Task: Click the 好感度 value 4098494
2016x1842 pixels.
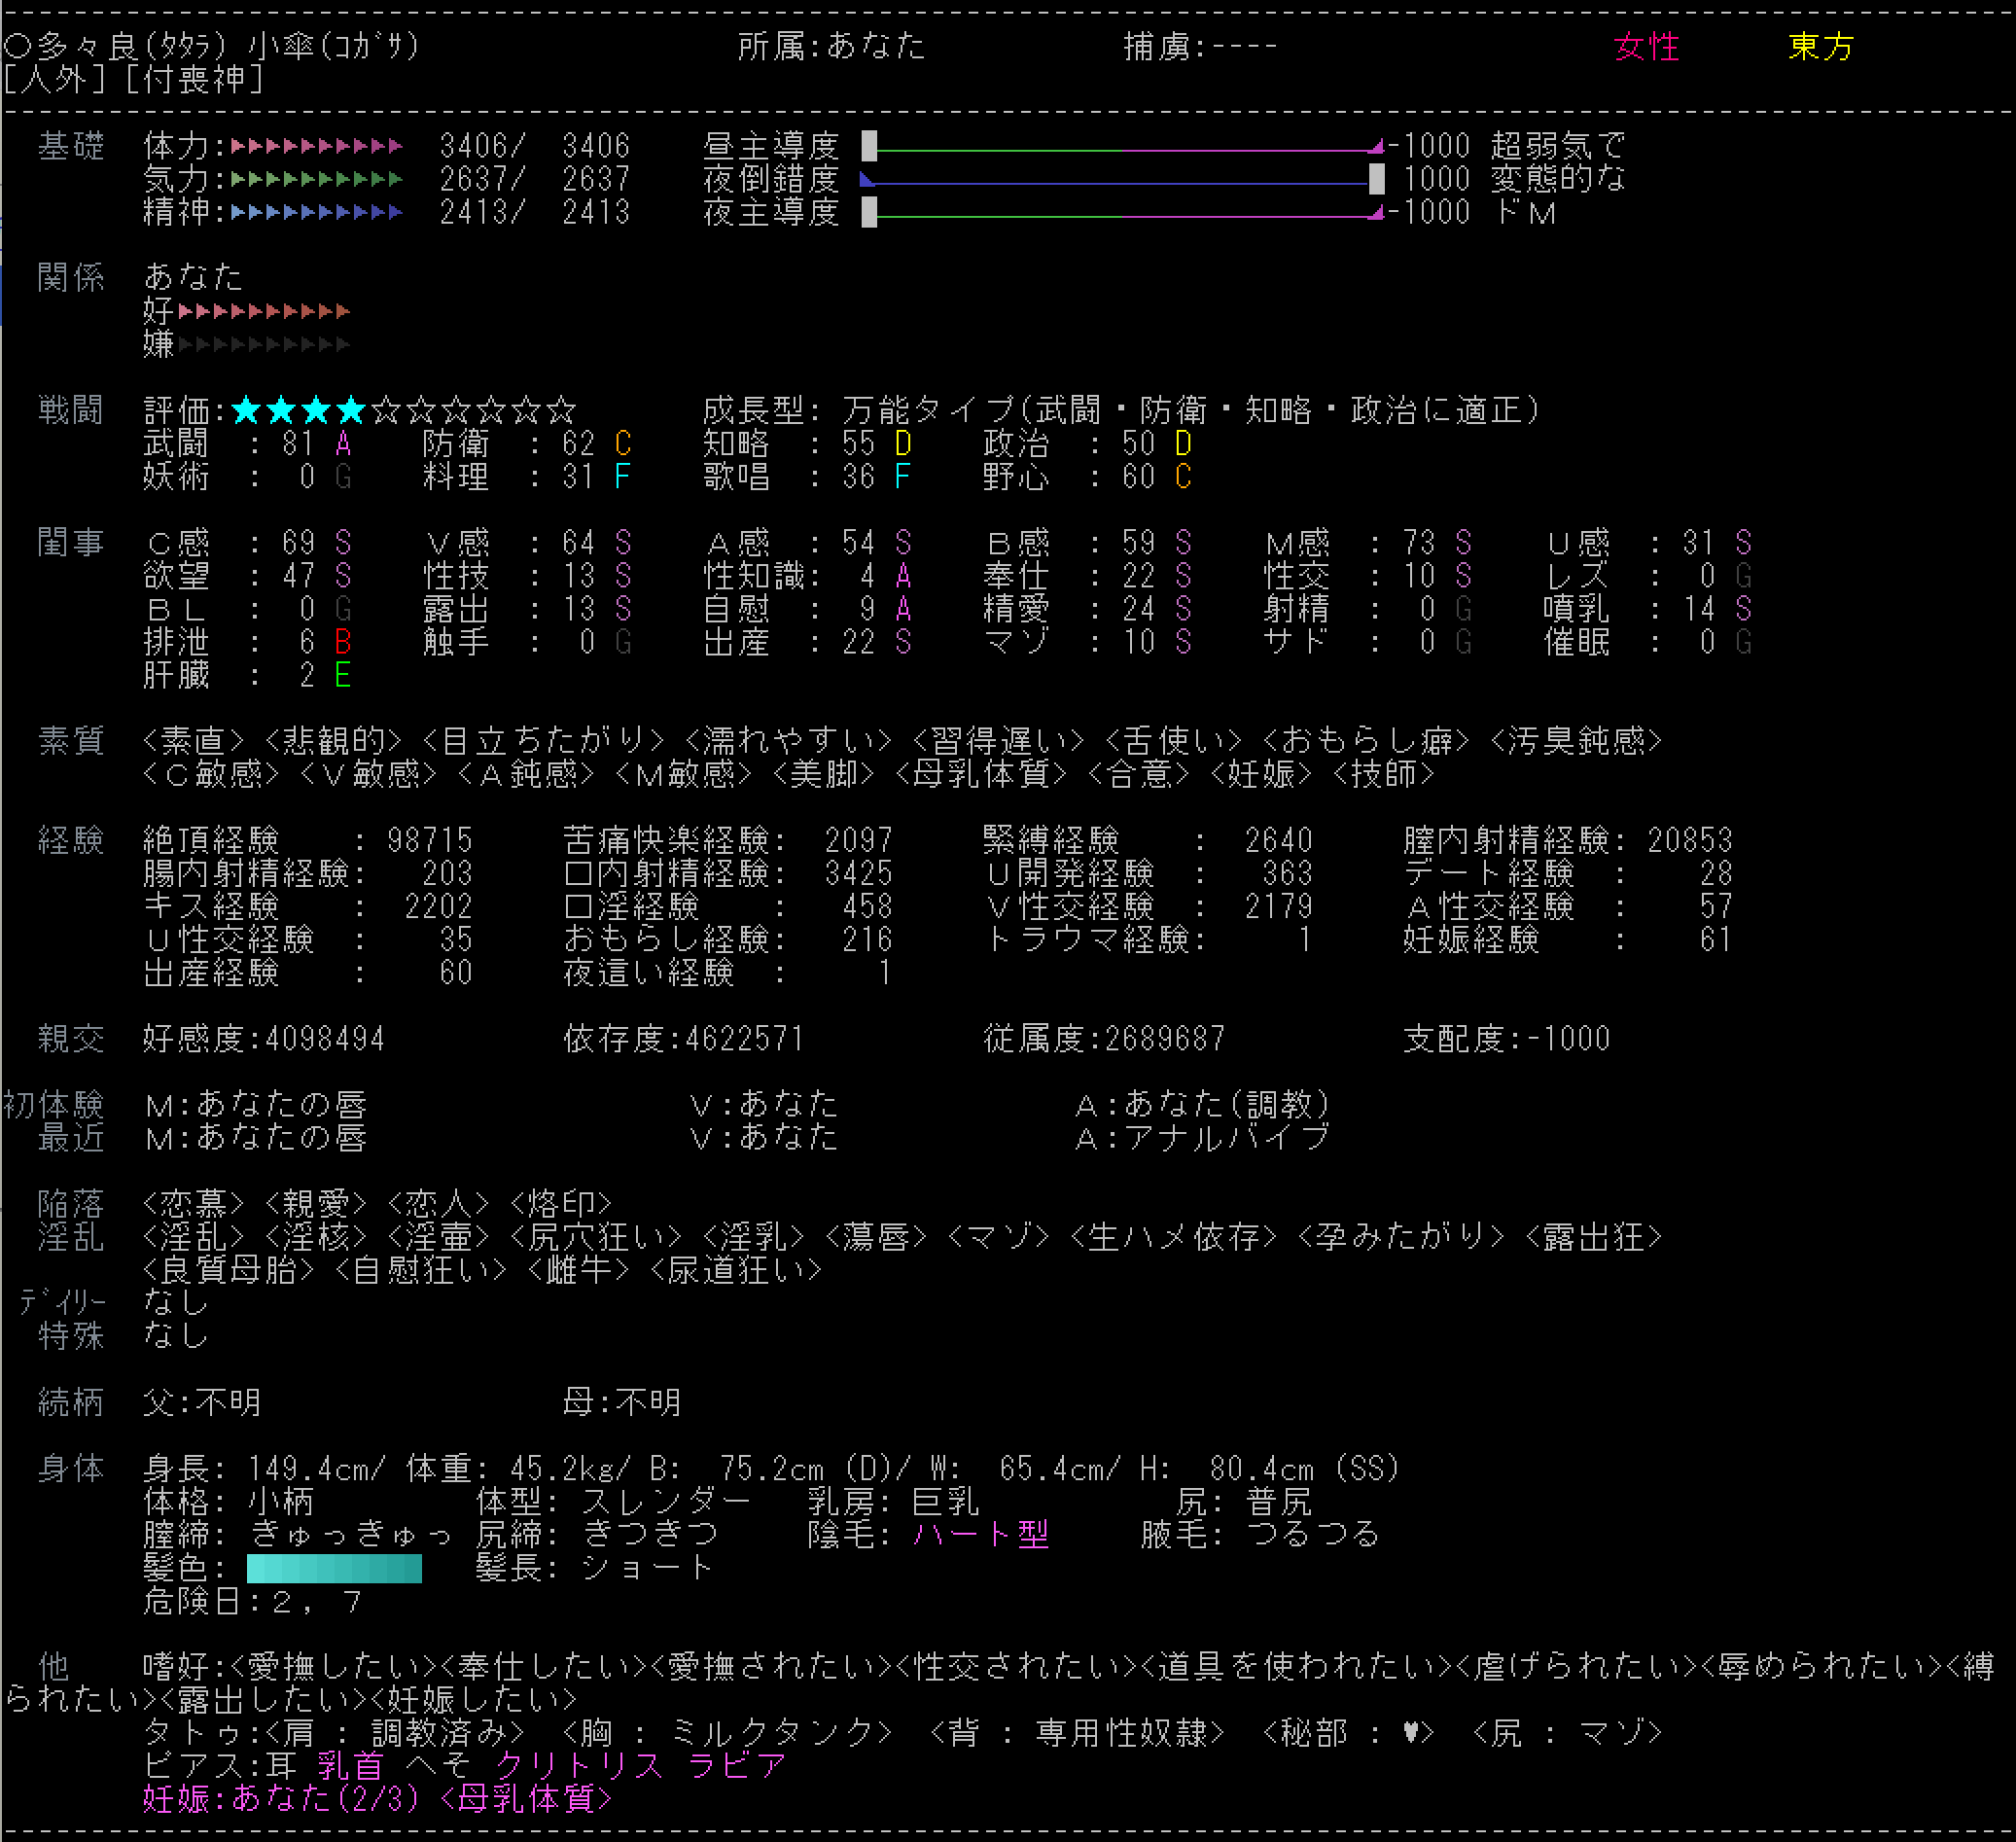Action: (324, 1039)
